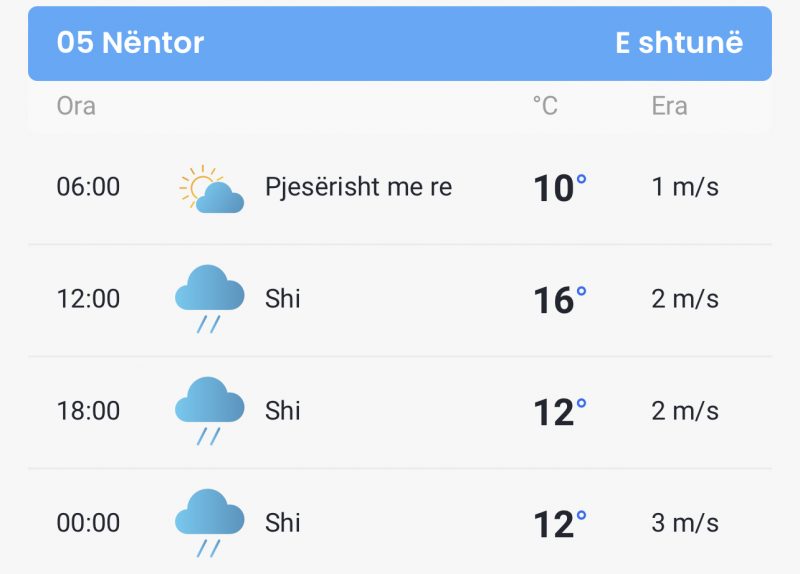Select the 12:00 time entry

coord(88,299)
